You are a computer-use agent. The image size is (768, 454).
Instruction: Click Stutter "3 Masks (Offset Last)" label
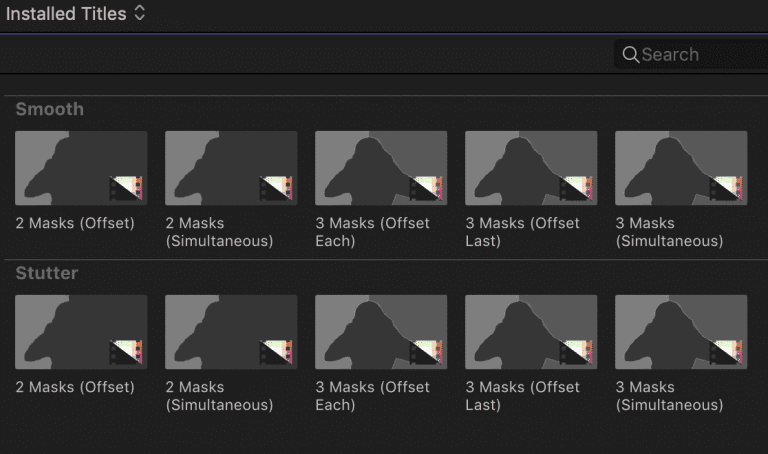coord(522,396)
